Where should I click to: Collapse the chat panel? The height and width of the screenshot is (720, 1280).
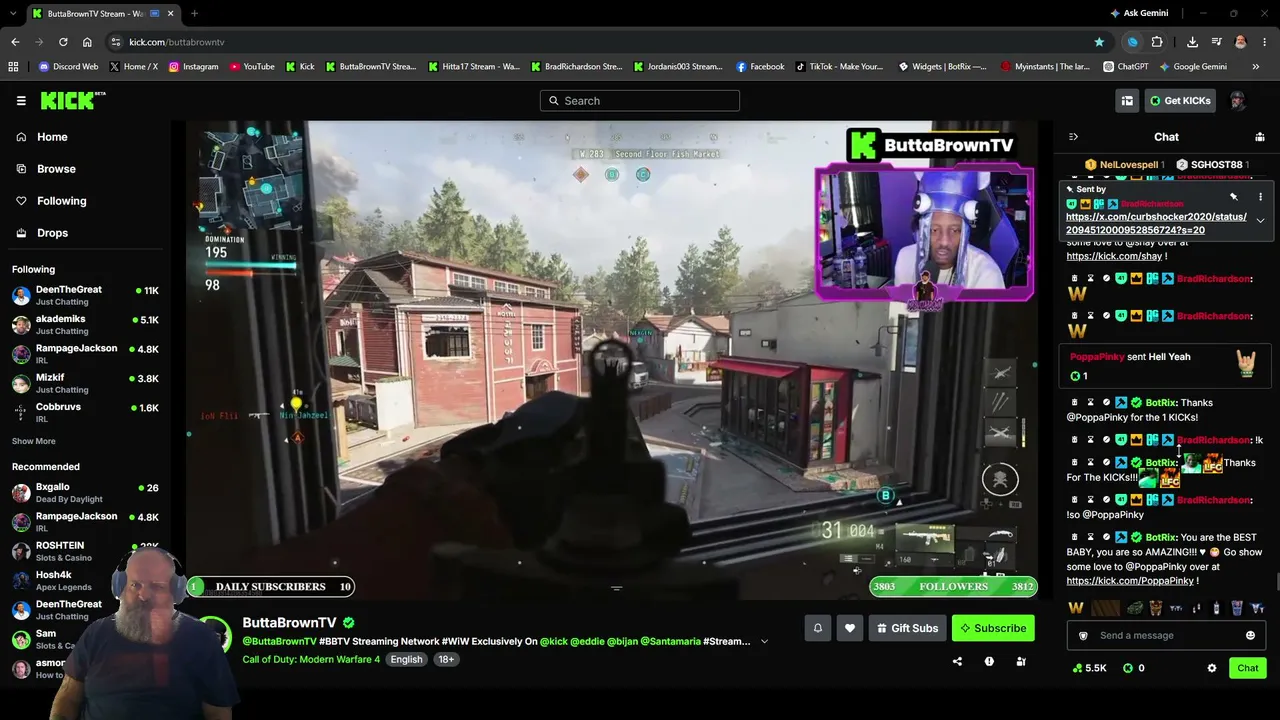(1073, 137)
